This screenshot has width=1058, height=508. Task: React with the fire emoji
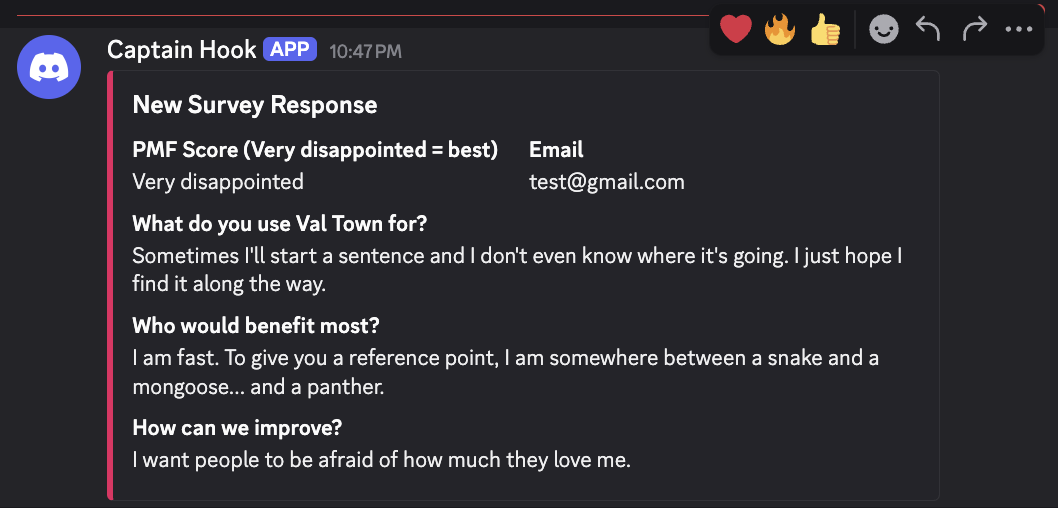click(x=780, y=30)
